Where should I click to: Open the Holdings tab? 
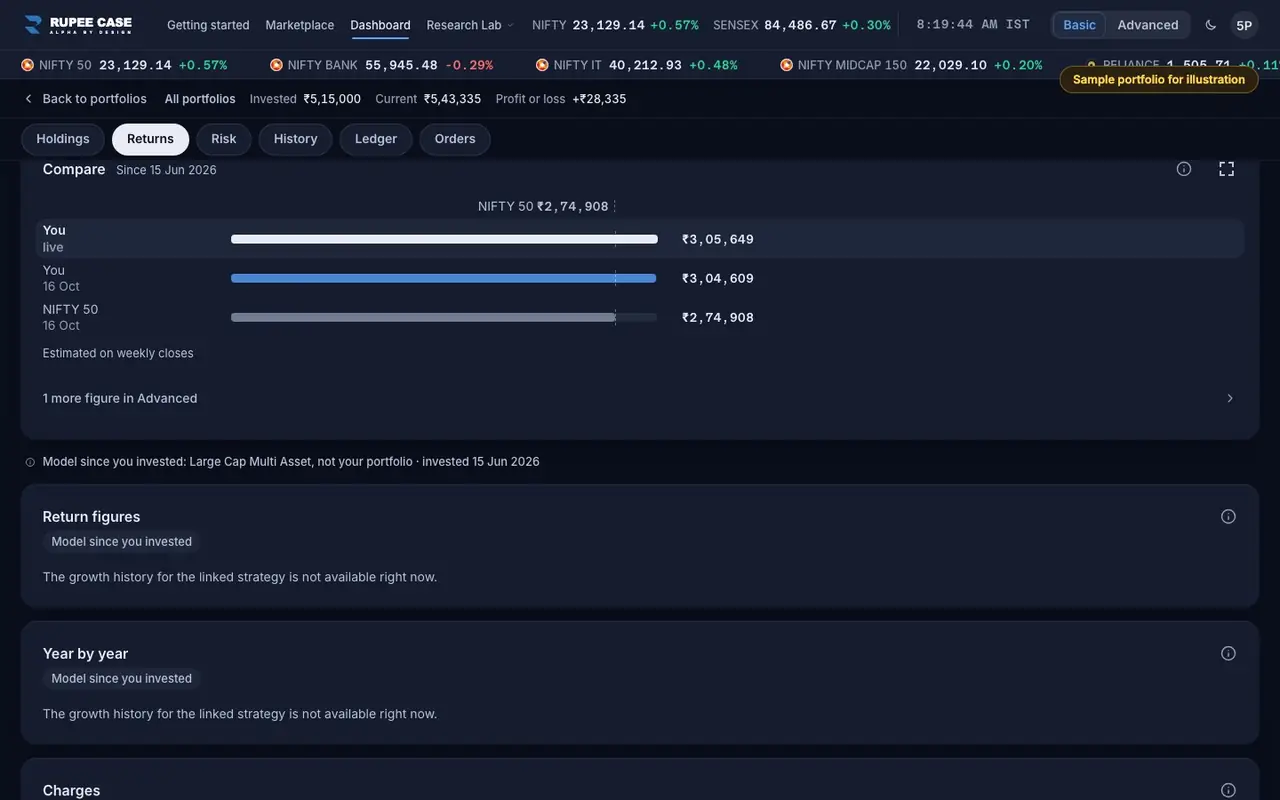(x=63, y=139)
